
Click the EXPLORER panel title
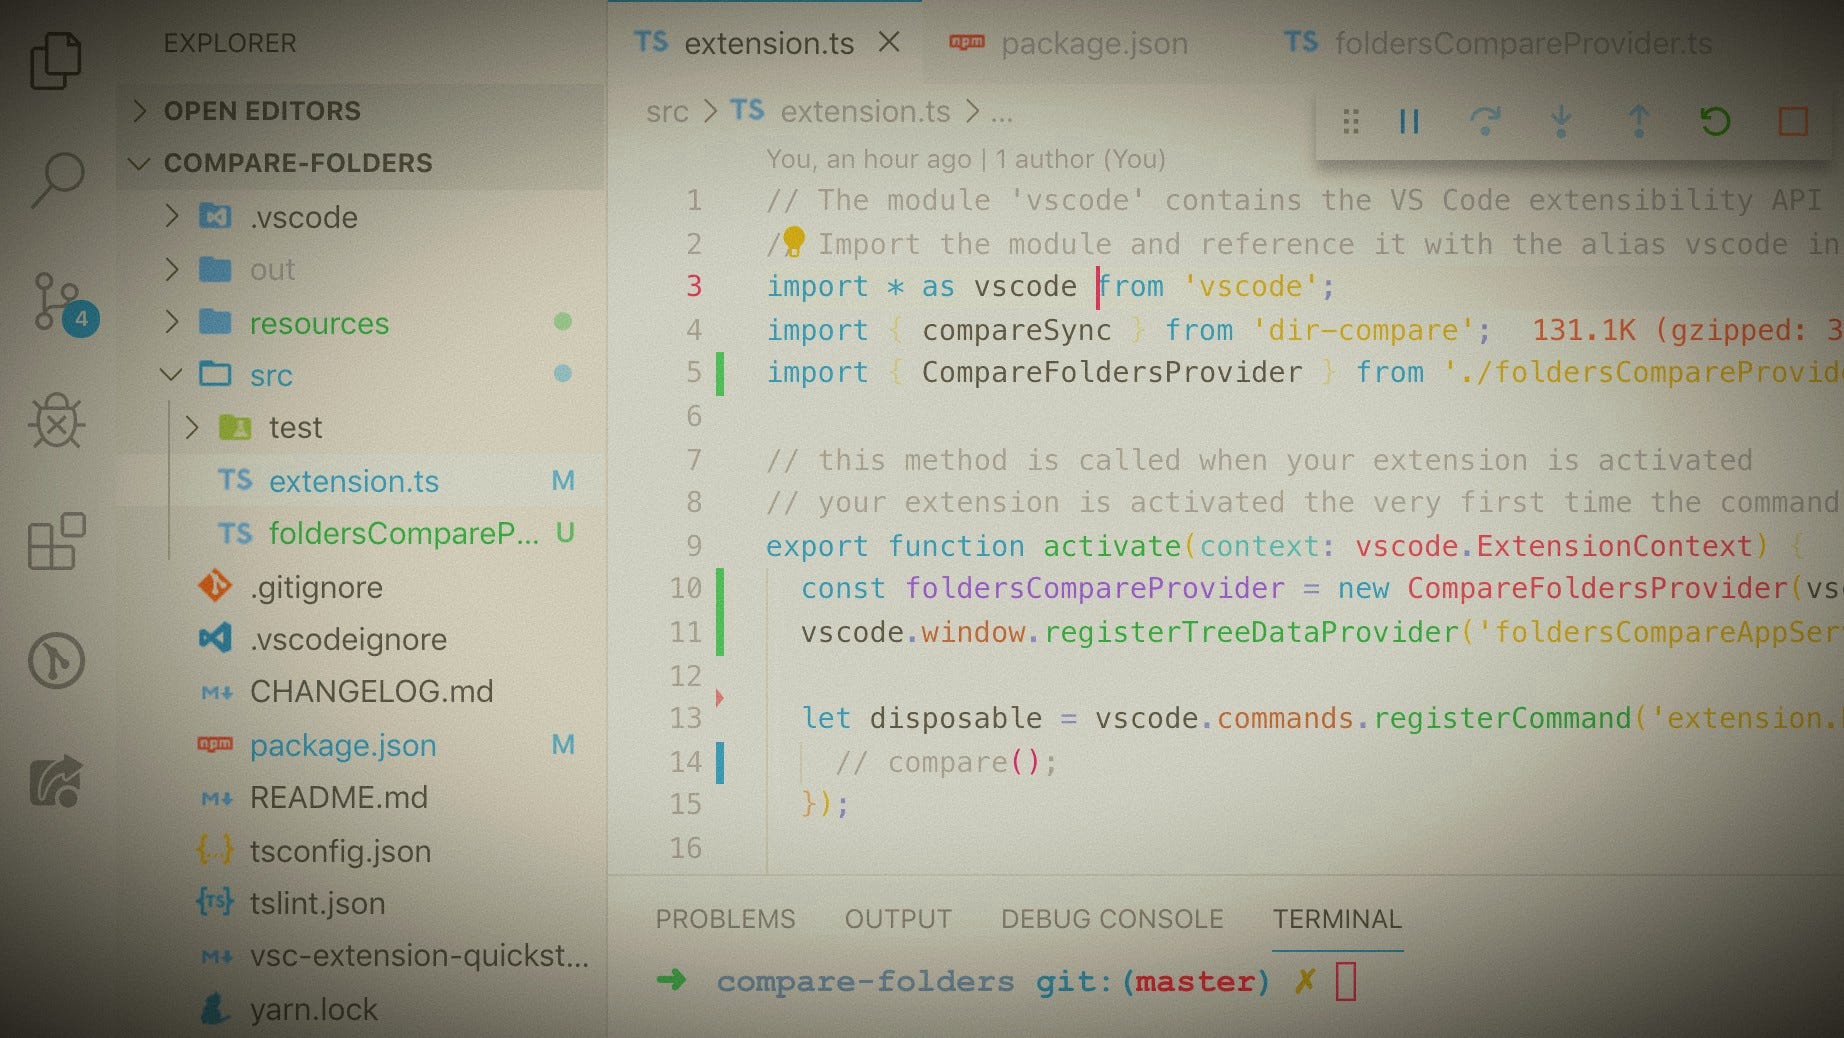point(230,43)
